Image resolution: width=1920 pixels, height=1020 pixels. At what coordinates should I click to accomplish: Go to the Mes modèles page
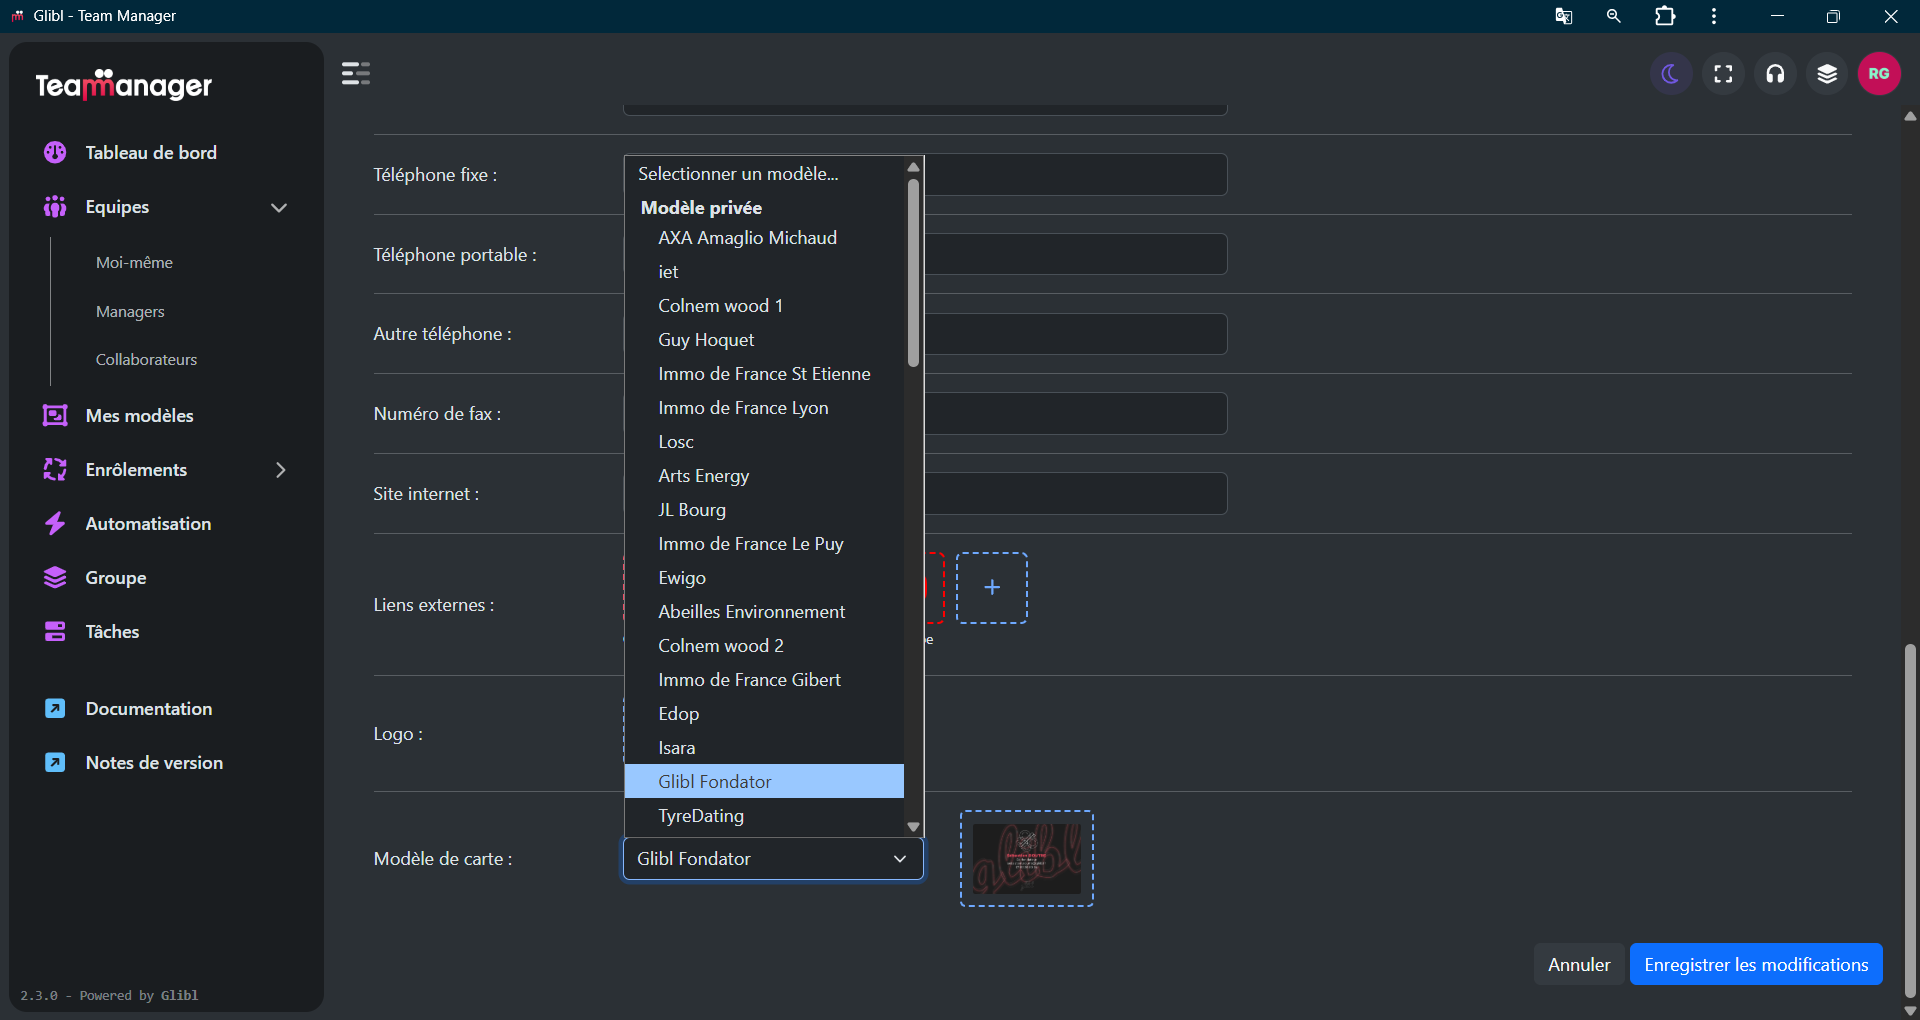click(x=139, y=416)
